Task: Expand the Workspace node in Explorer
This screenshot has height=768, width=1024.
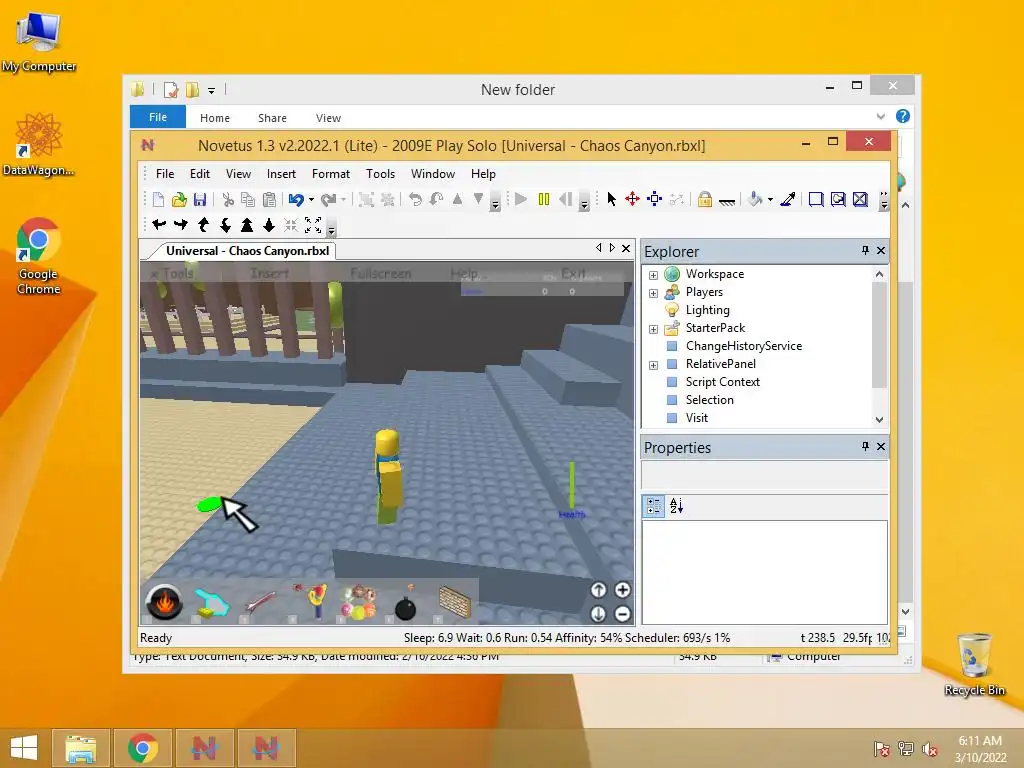Action: click(653, 275)
